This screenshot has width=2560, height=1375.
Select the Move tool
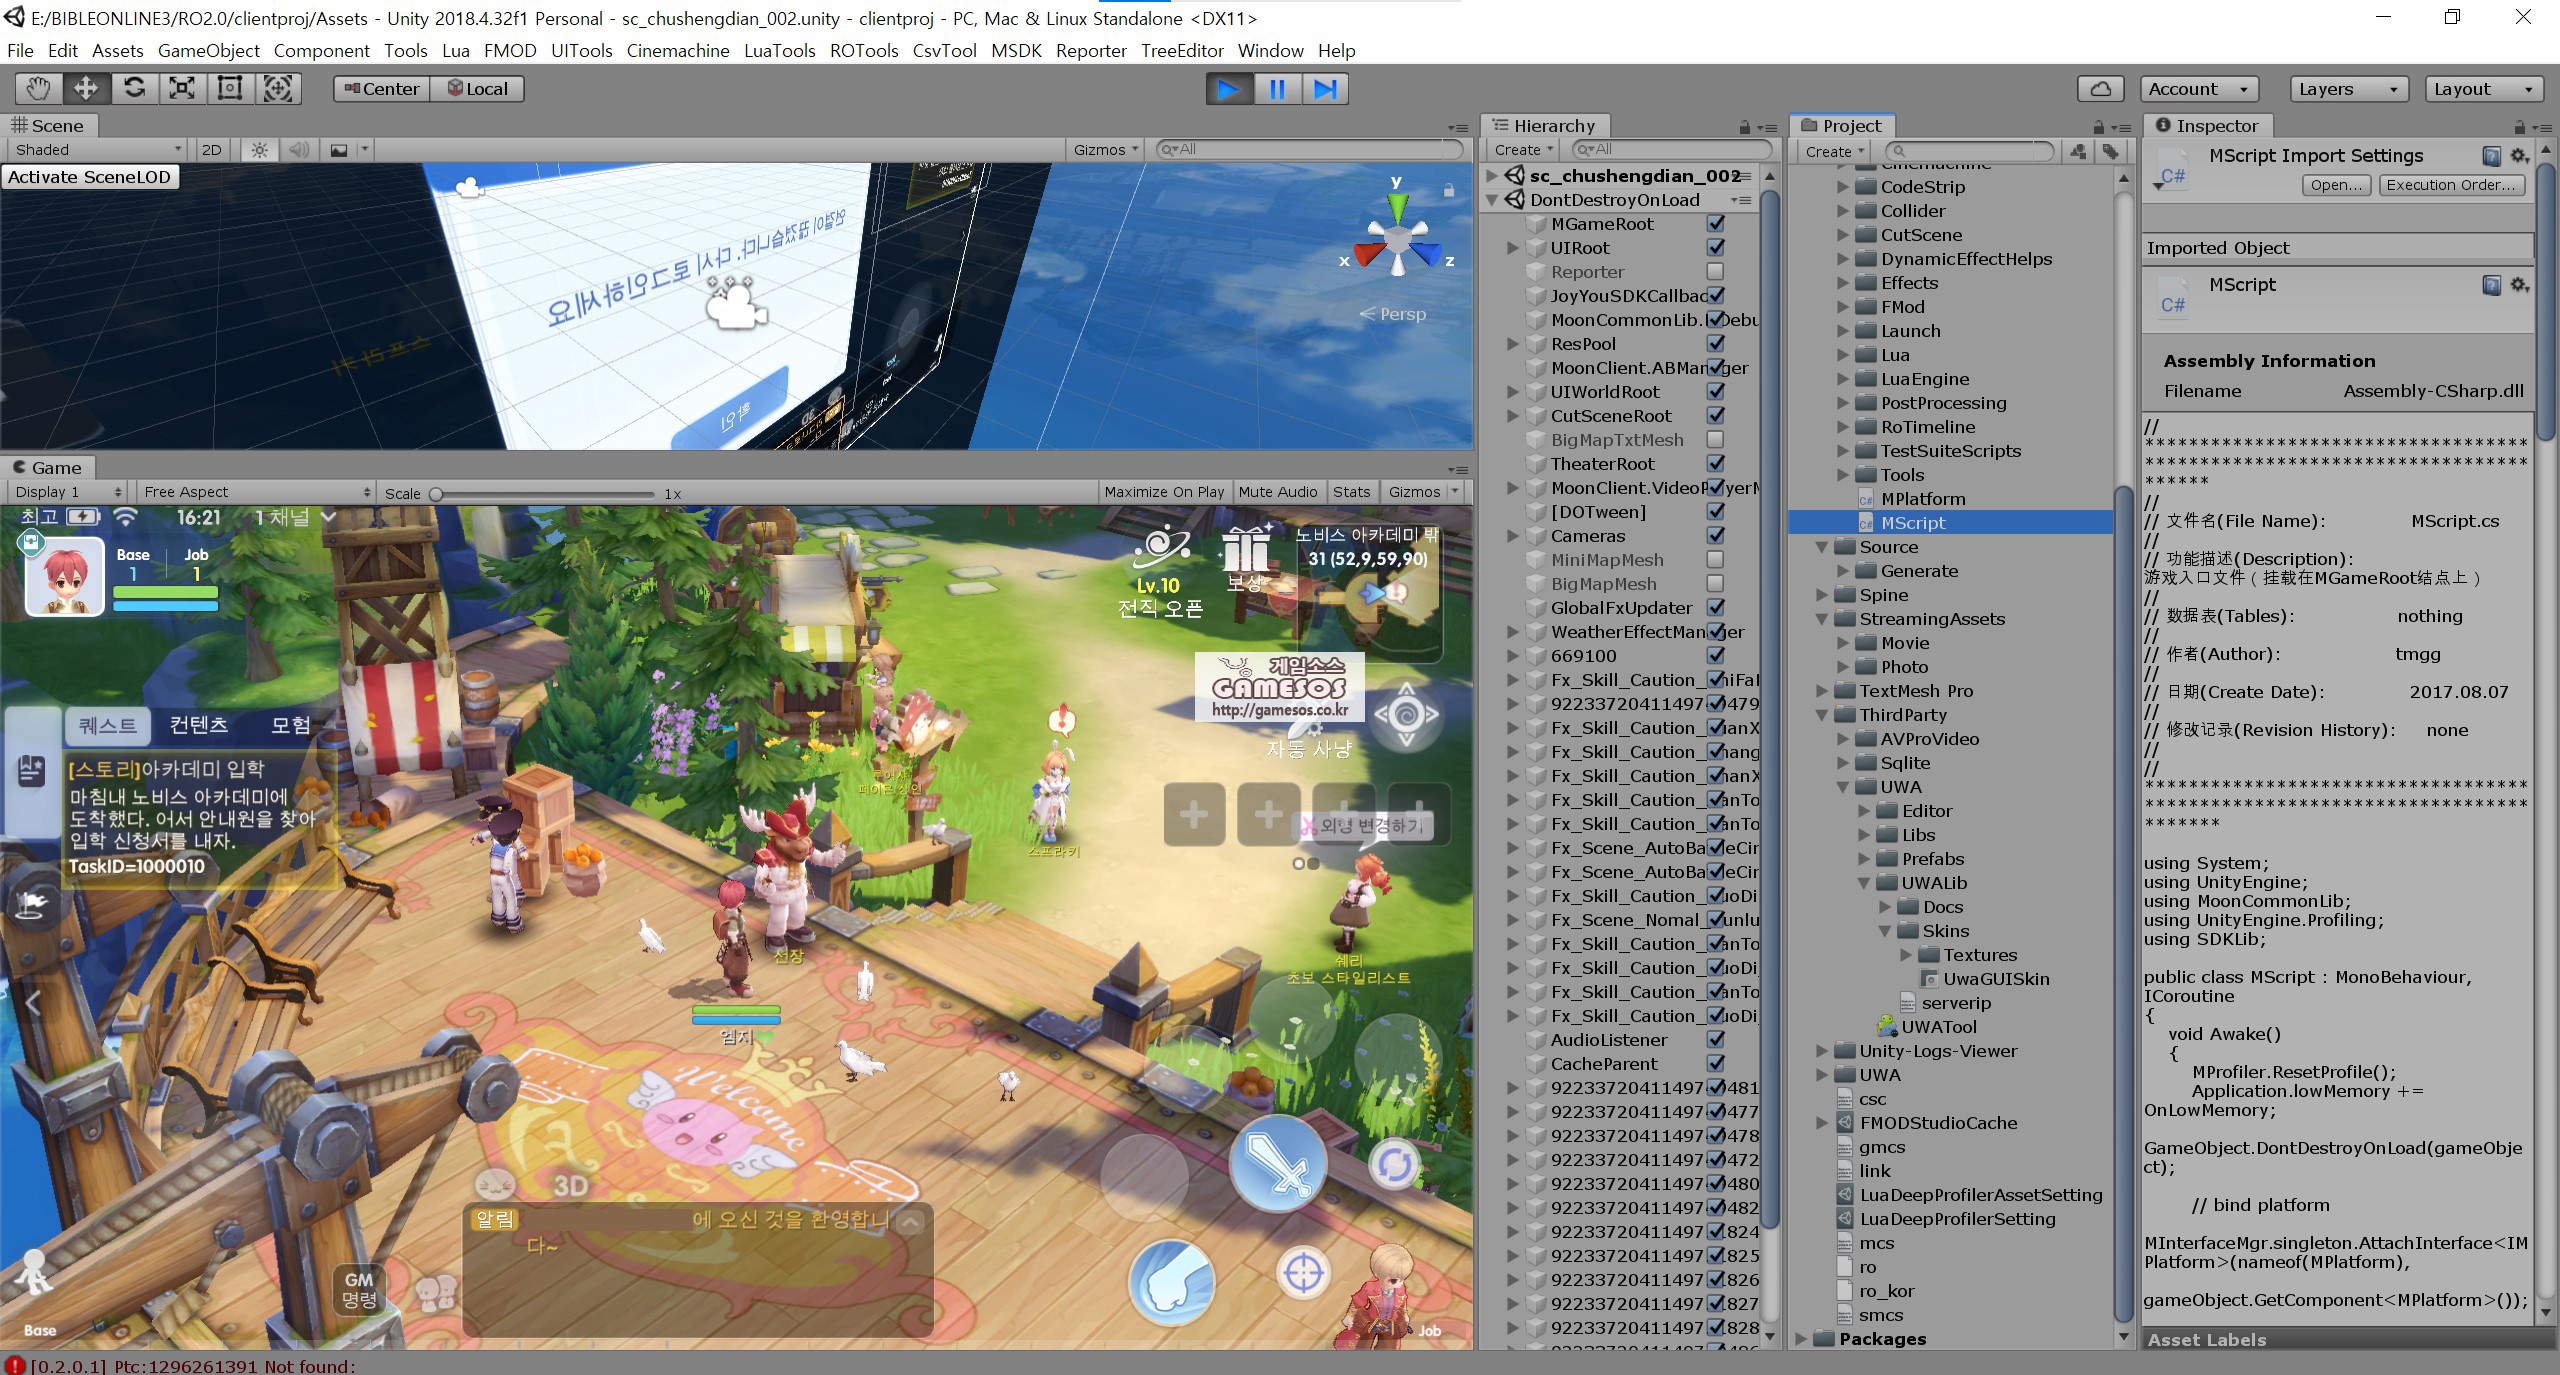(x=86, y=89)
